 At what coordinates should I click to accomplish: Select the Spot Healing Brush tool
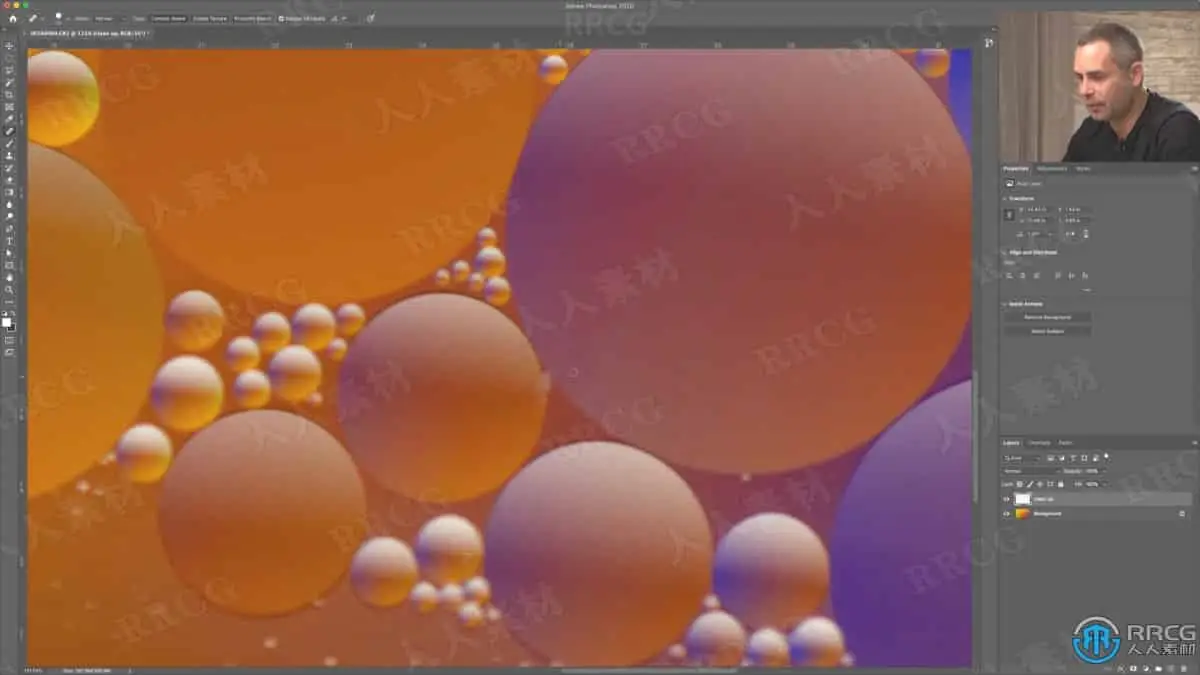(x=10, y=131)
